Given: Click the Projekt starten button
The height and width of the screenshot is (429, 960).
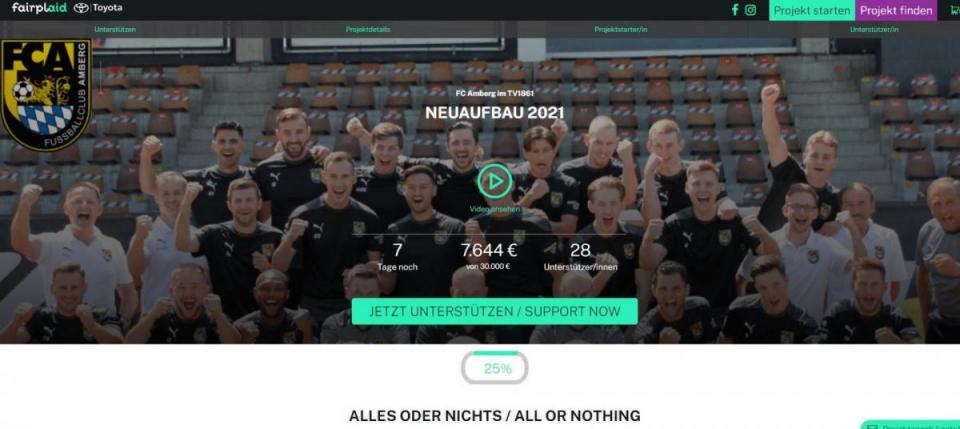Looking at the screenshot, I should (x=812, y=10).
